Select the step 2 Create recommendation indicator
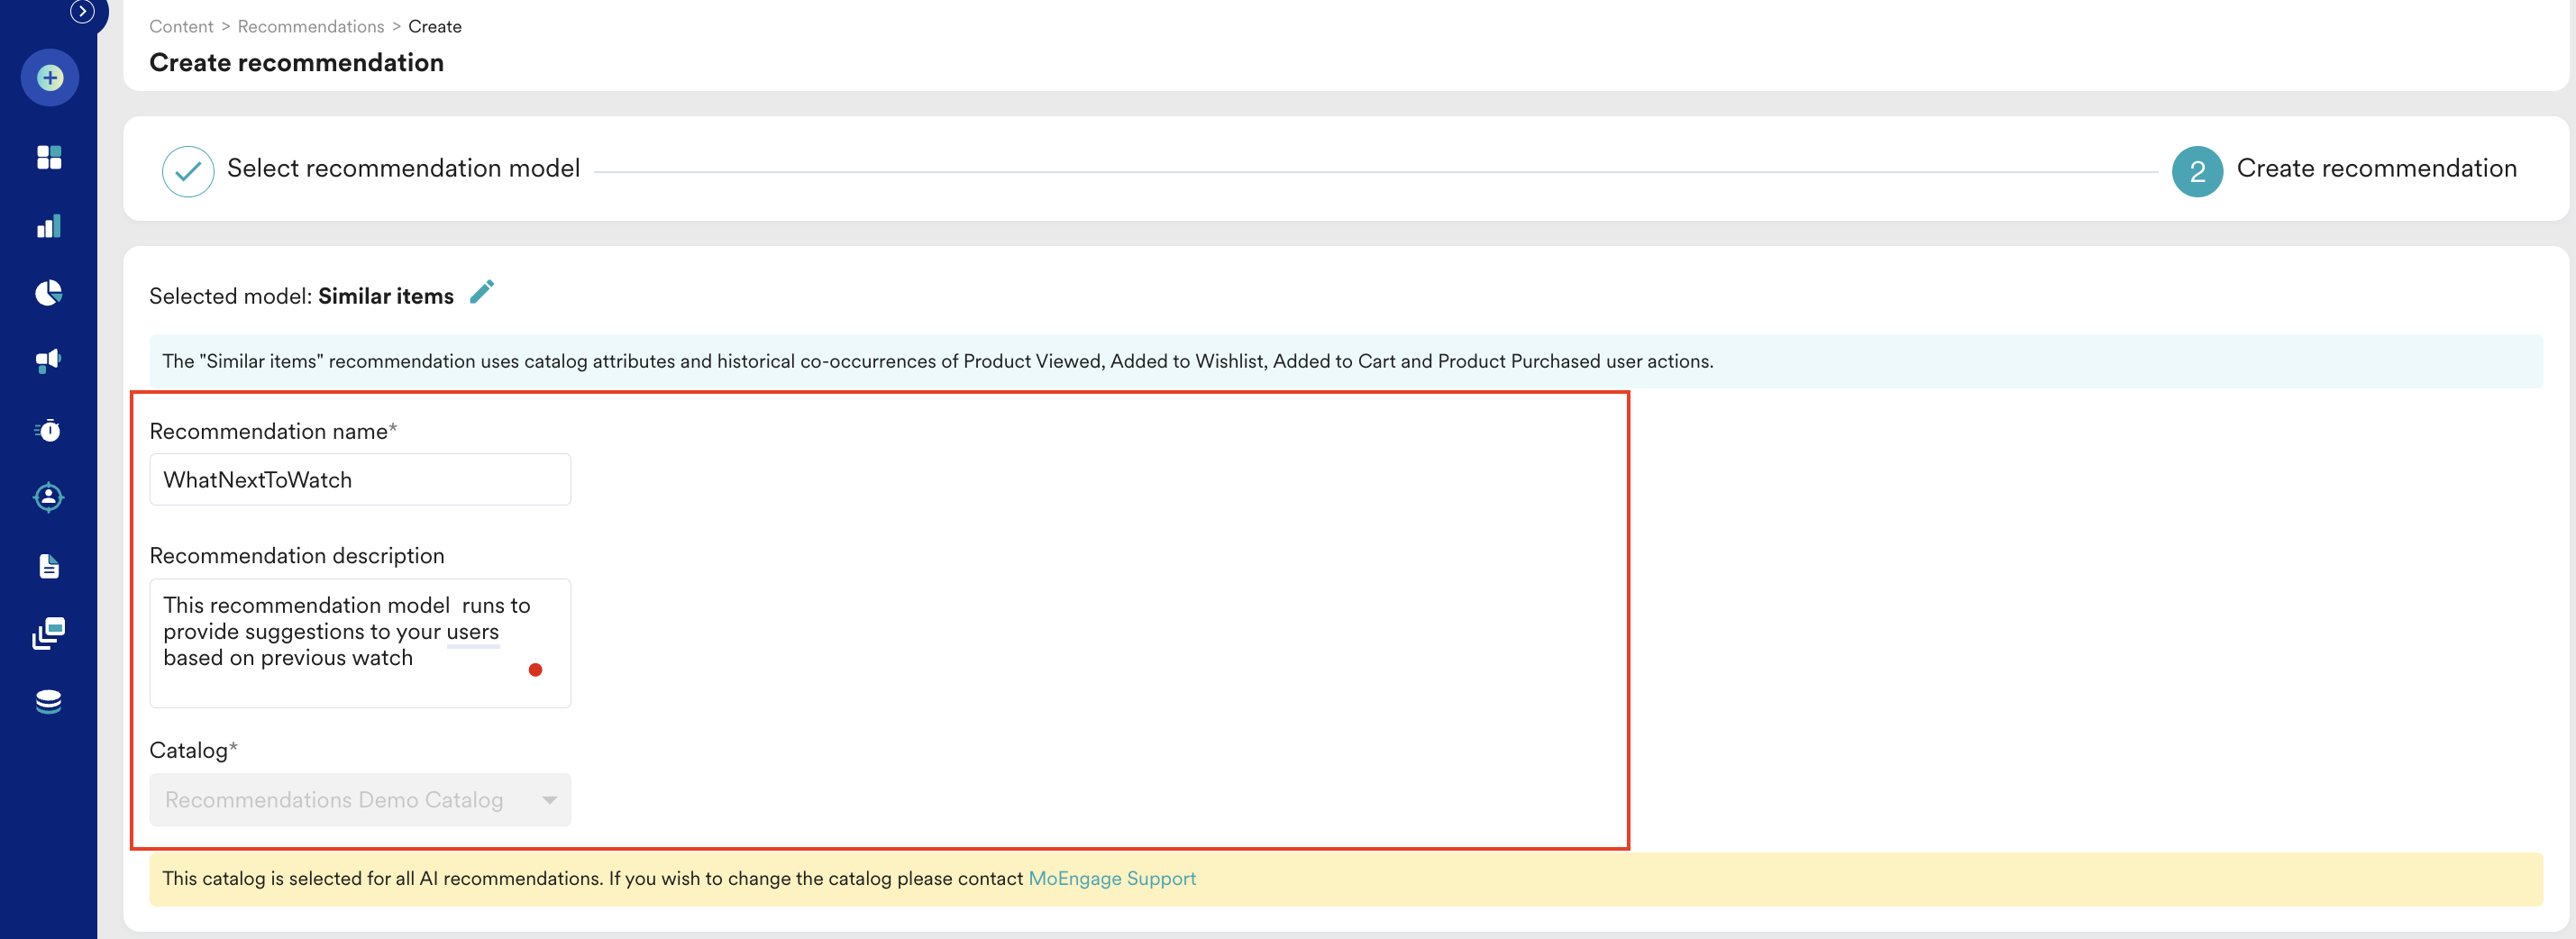 [x=2196, y=171]
